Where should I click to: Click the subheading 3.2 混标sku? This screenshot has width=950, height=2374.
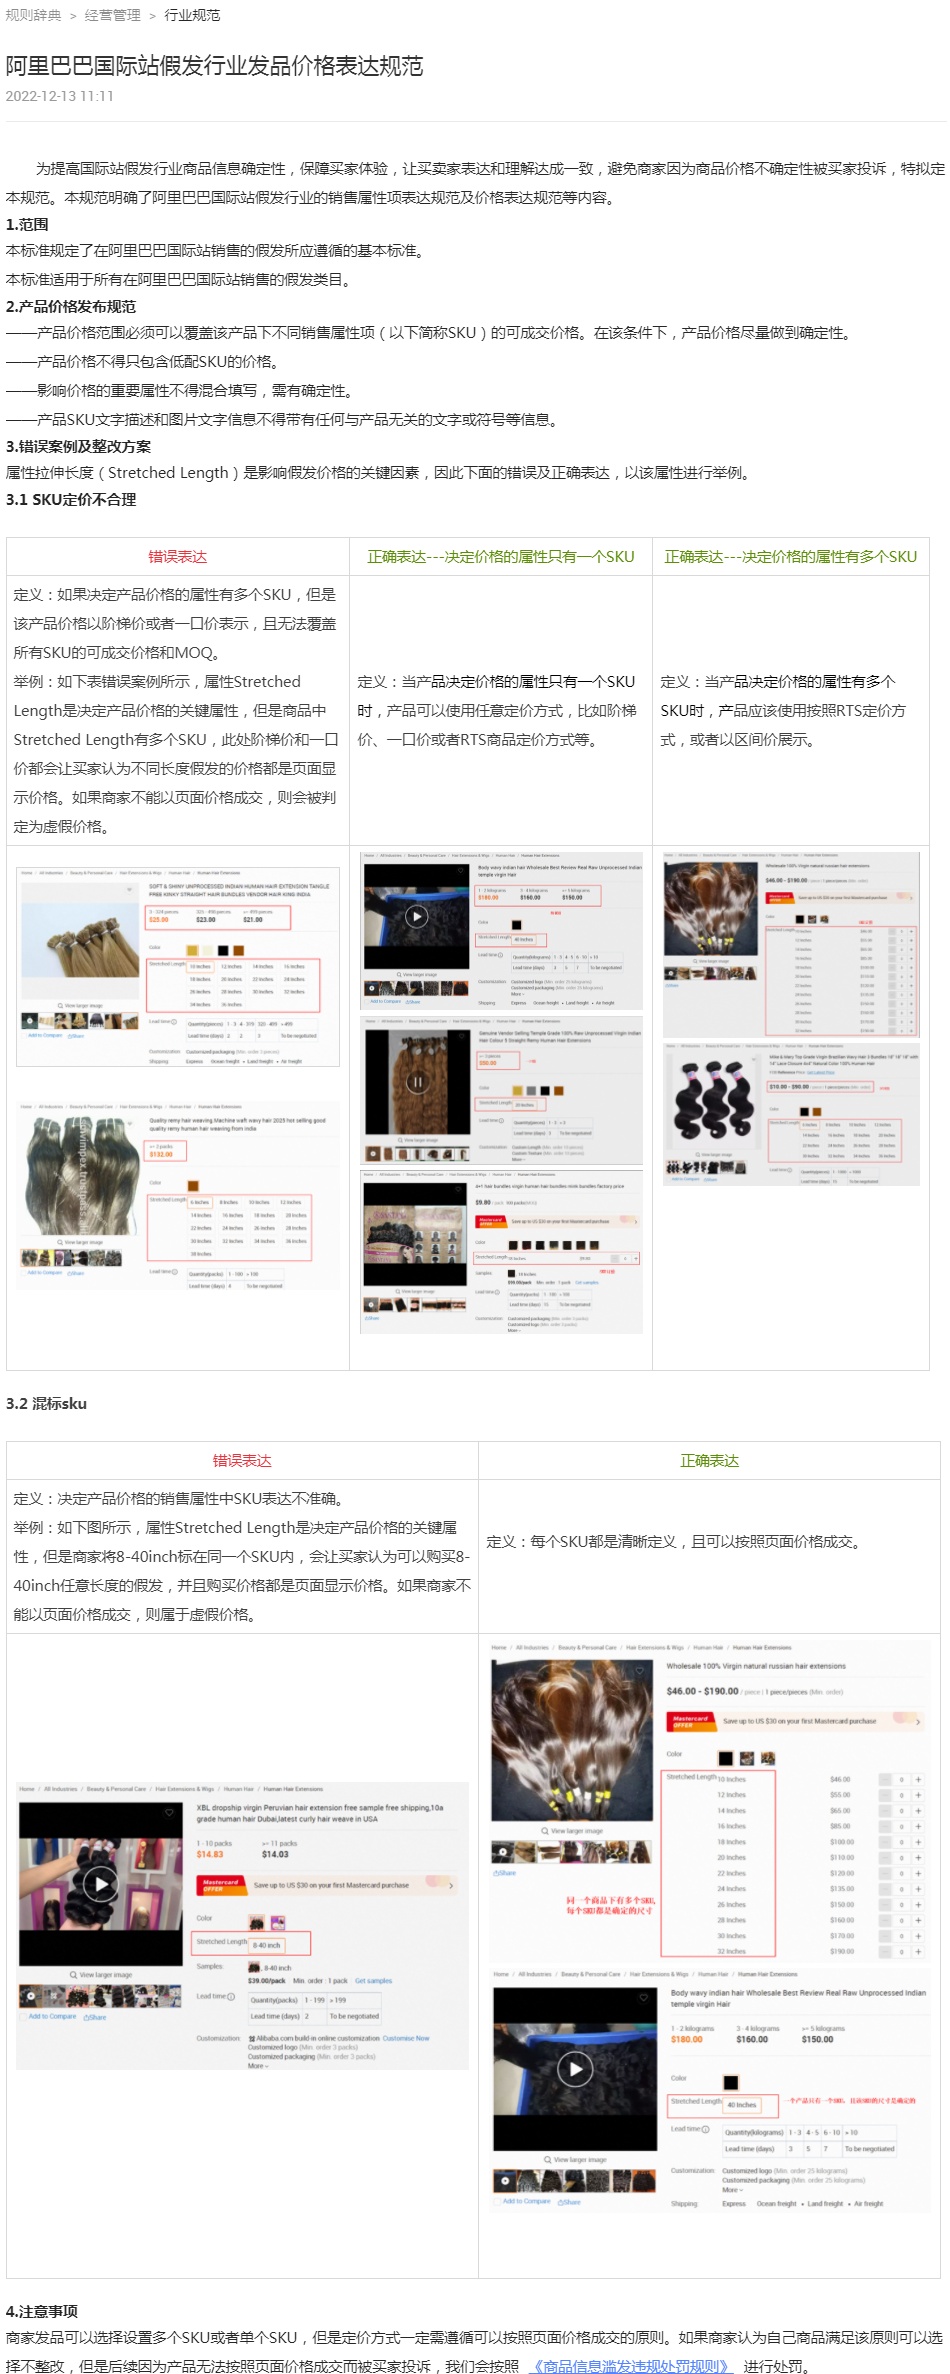[46, 1404]
